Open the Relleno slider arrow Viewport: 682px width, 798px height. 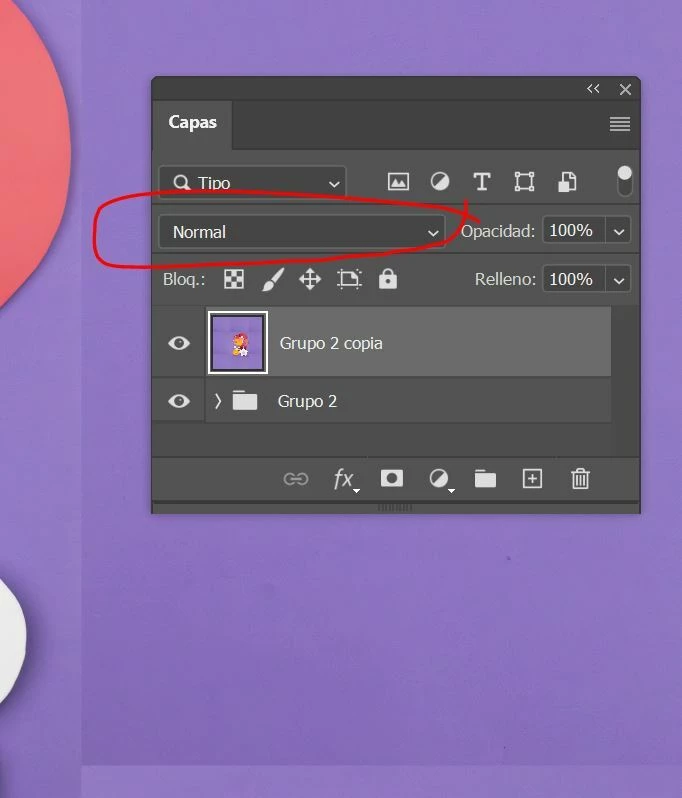coord(618,280)
